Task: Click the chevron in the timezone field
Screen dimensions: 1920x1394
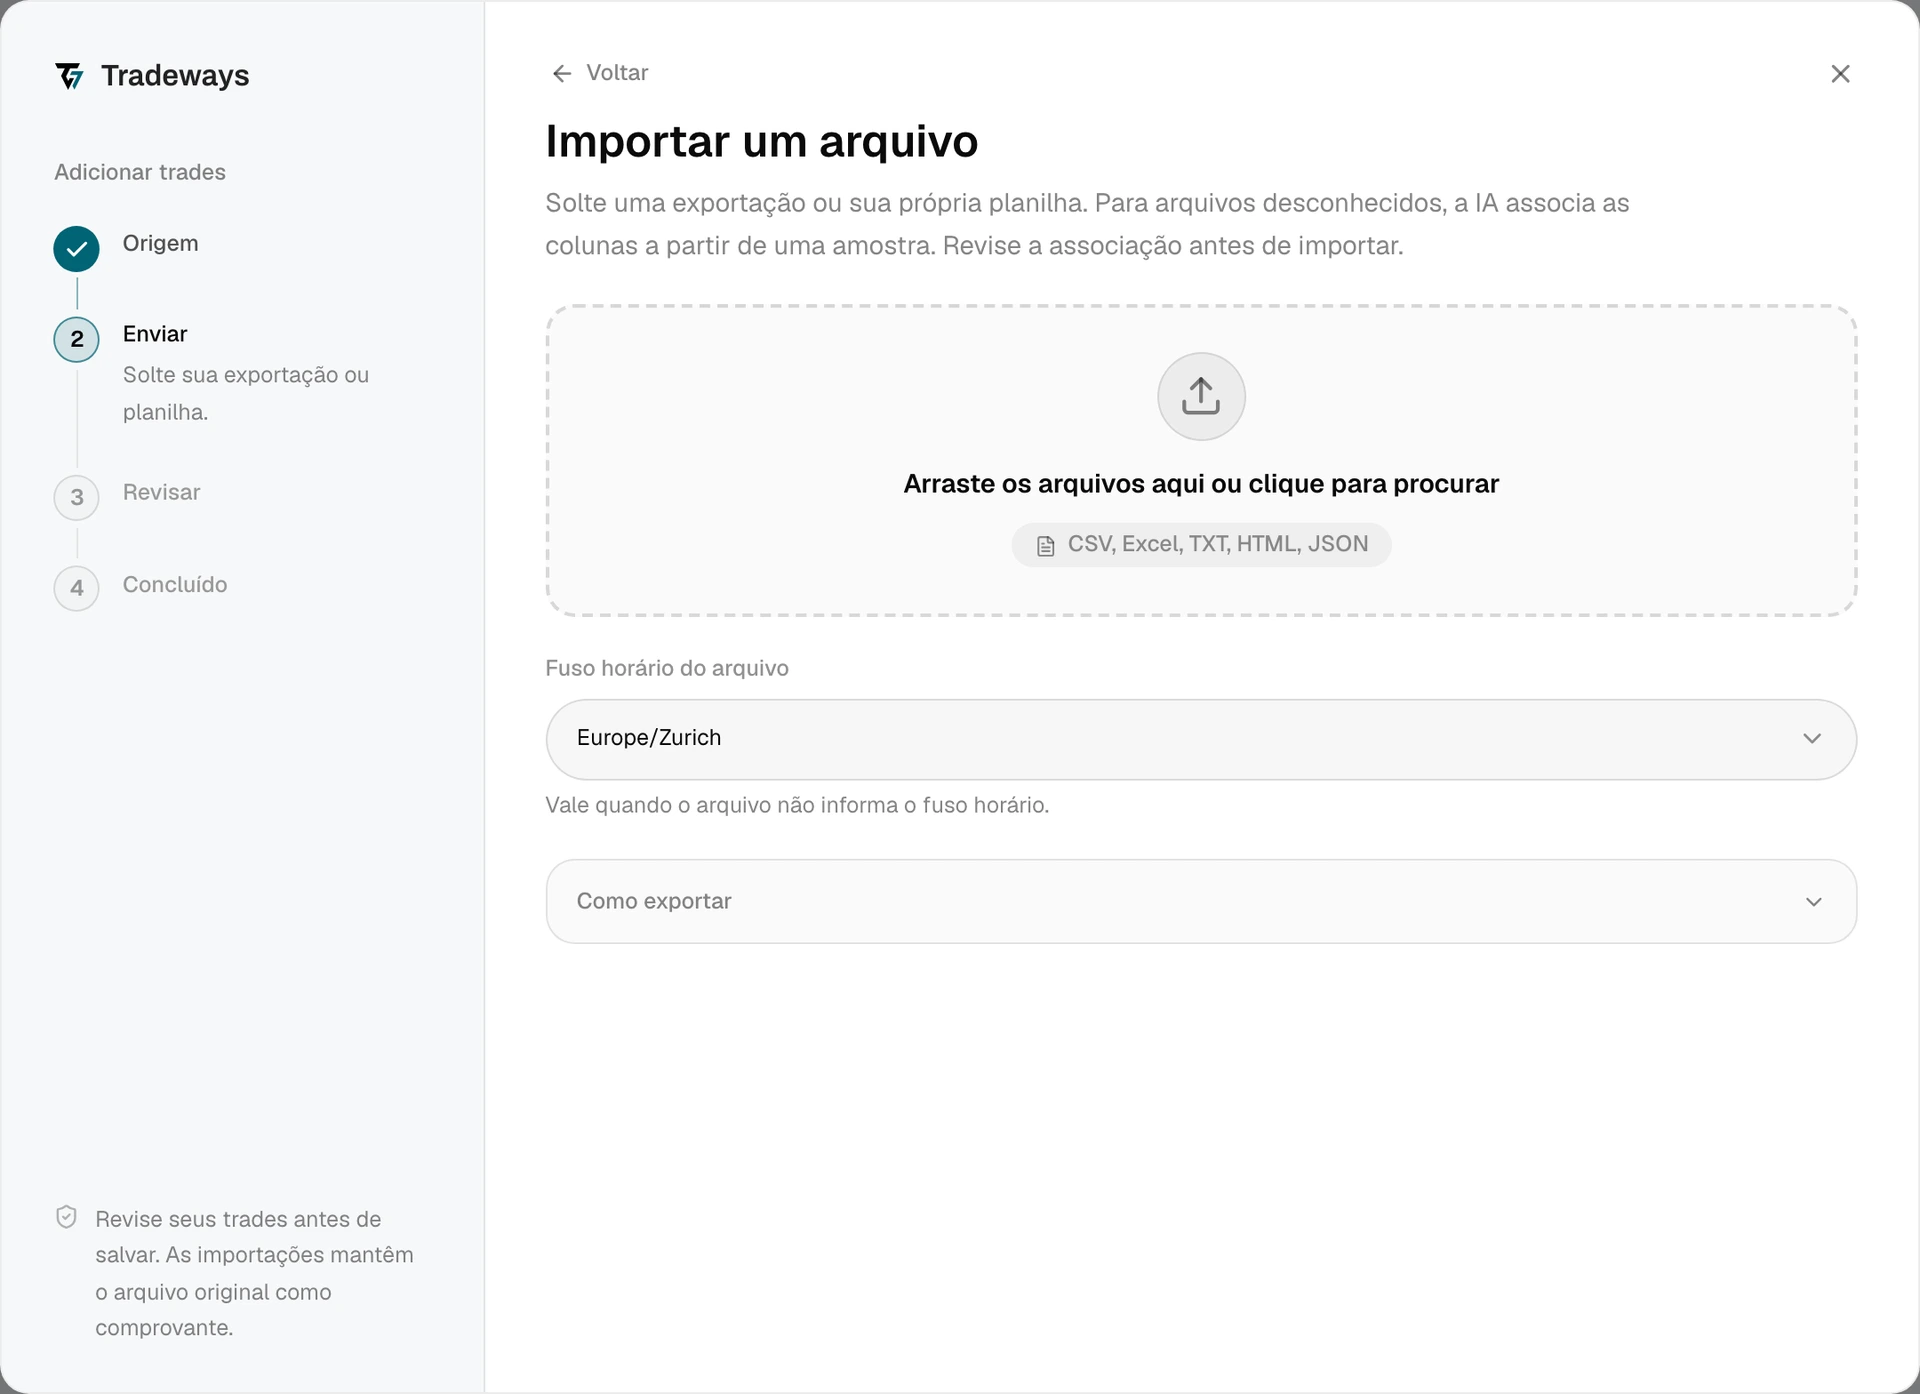Action: [1812, 739]
